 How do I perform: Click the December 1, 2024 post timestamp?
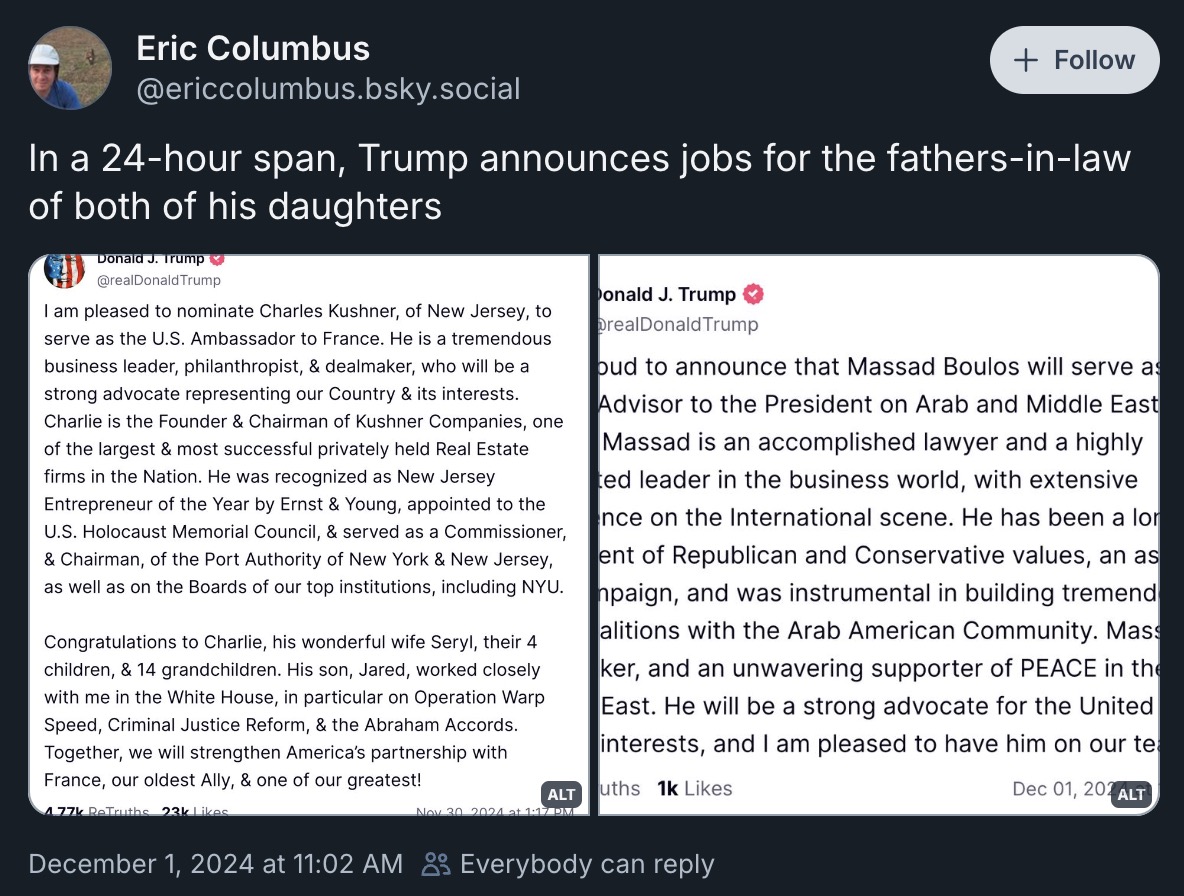pos(216,864)
